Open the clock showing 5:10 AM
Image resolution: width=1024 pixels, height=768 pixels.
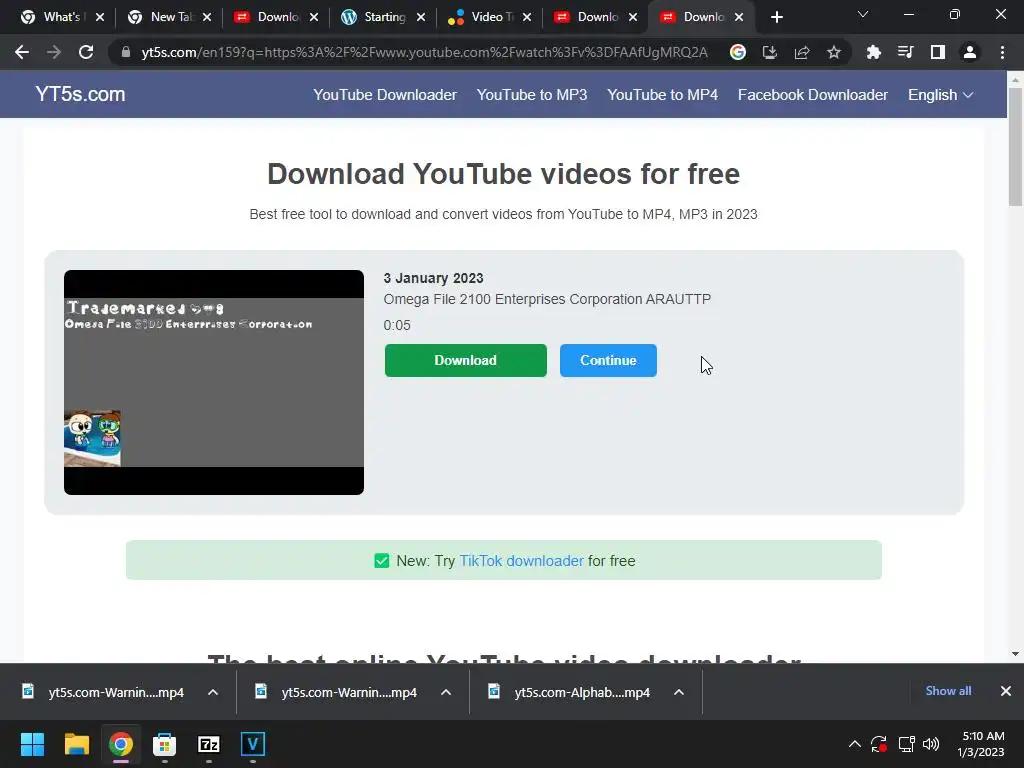point(981,744)
